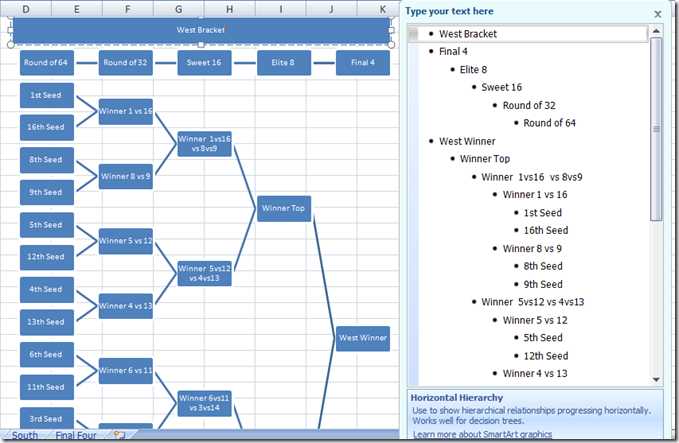Viewport: 679px width, 443px height.
Task: Select the 9th Seed box
Action: pyautogui.click(x=46, y=192)
